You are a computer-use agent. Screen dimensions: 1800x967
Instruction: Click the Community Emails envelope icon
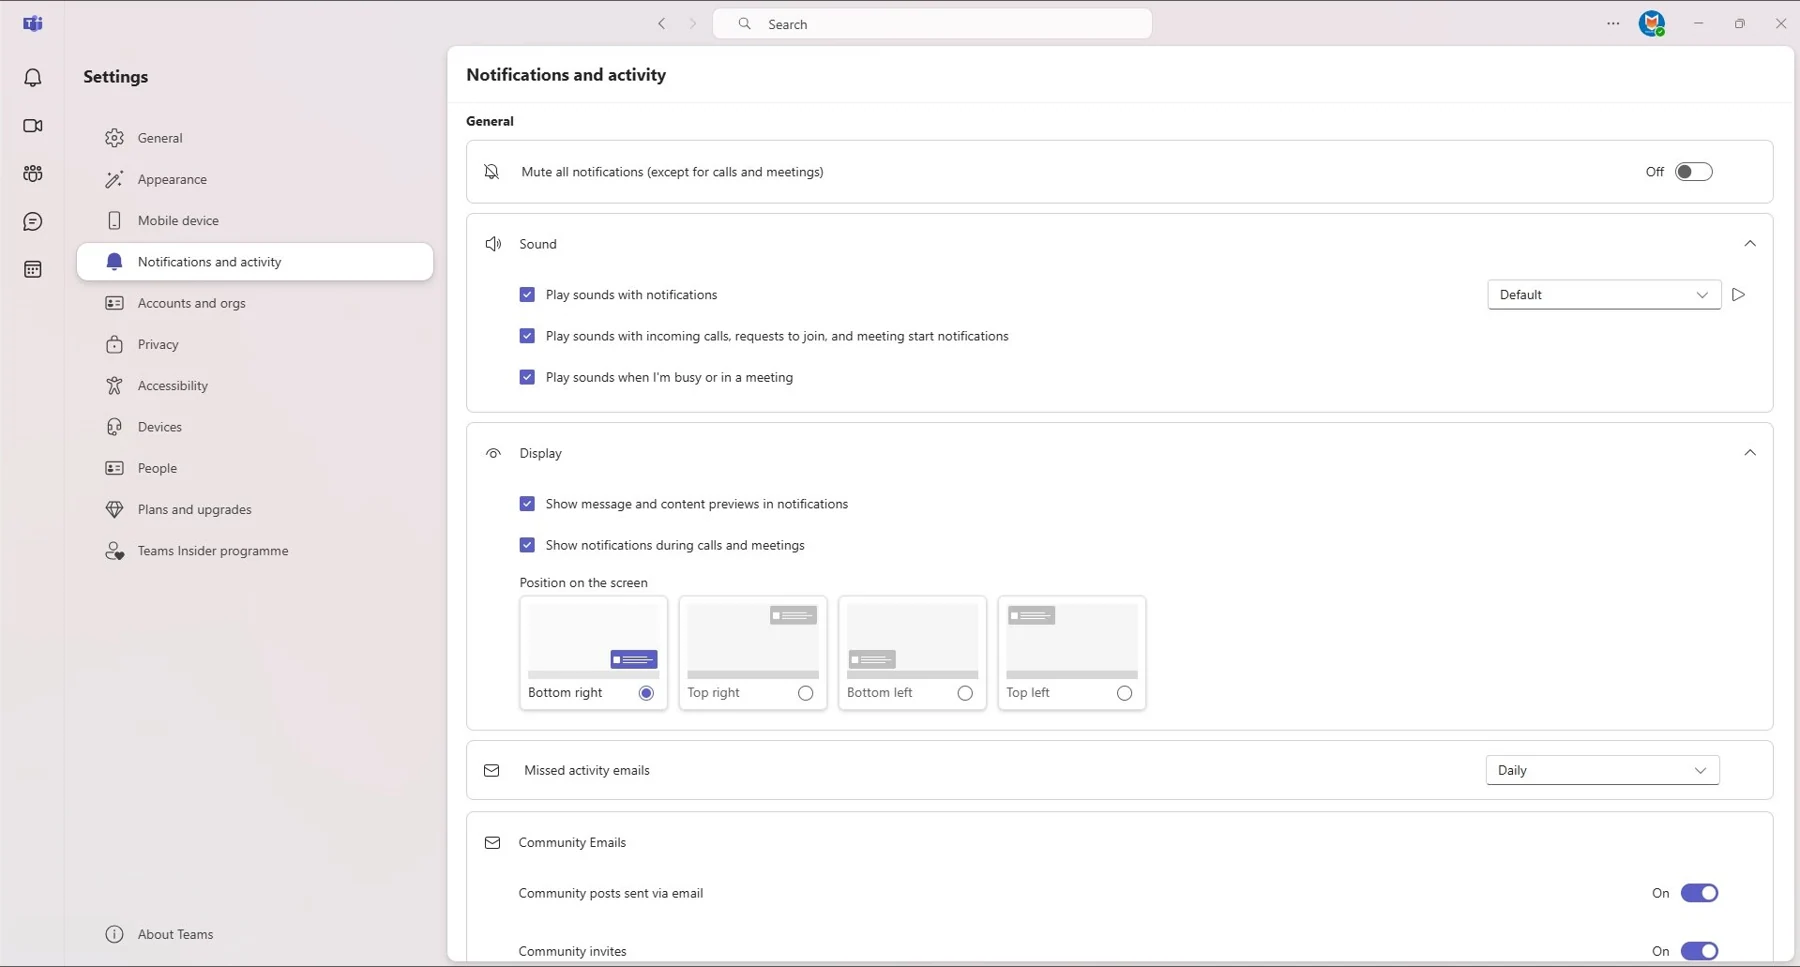pyautogui.click(x=493, y=843)
